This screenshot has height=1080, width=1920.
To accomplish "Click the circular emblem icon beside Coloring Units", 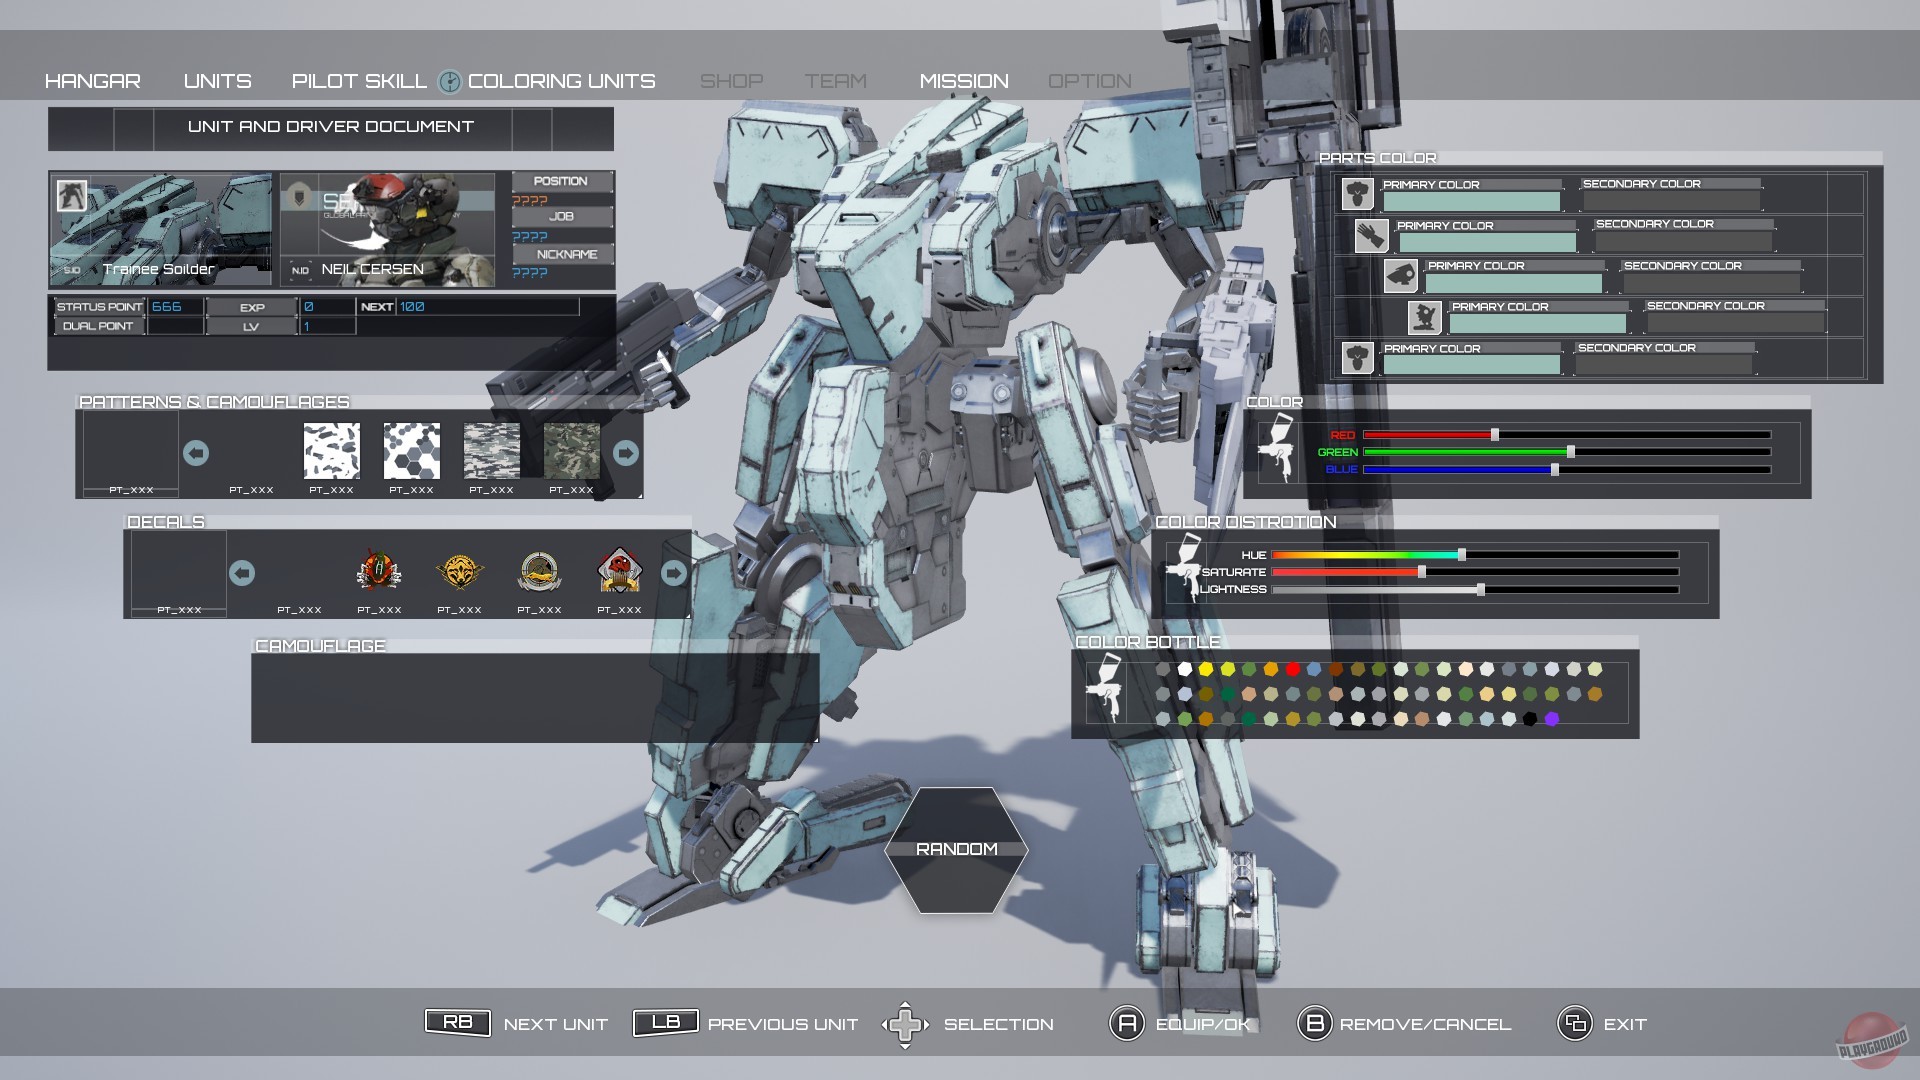I will click(451, 81).
